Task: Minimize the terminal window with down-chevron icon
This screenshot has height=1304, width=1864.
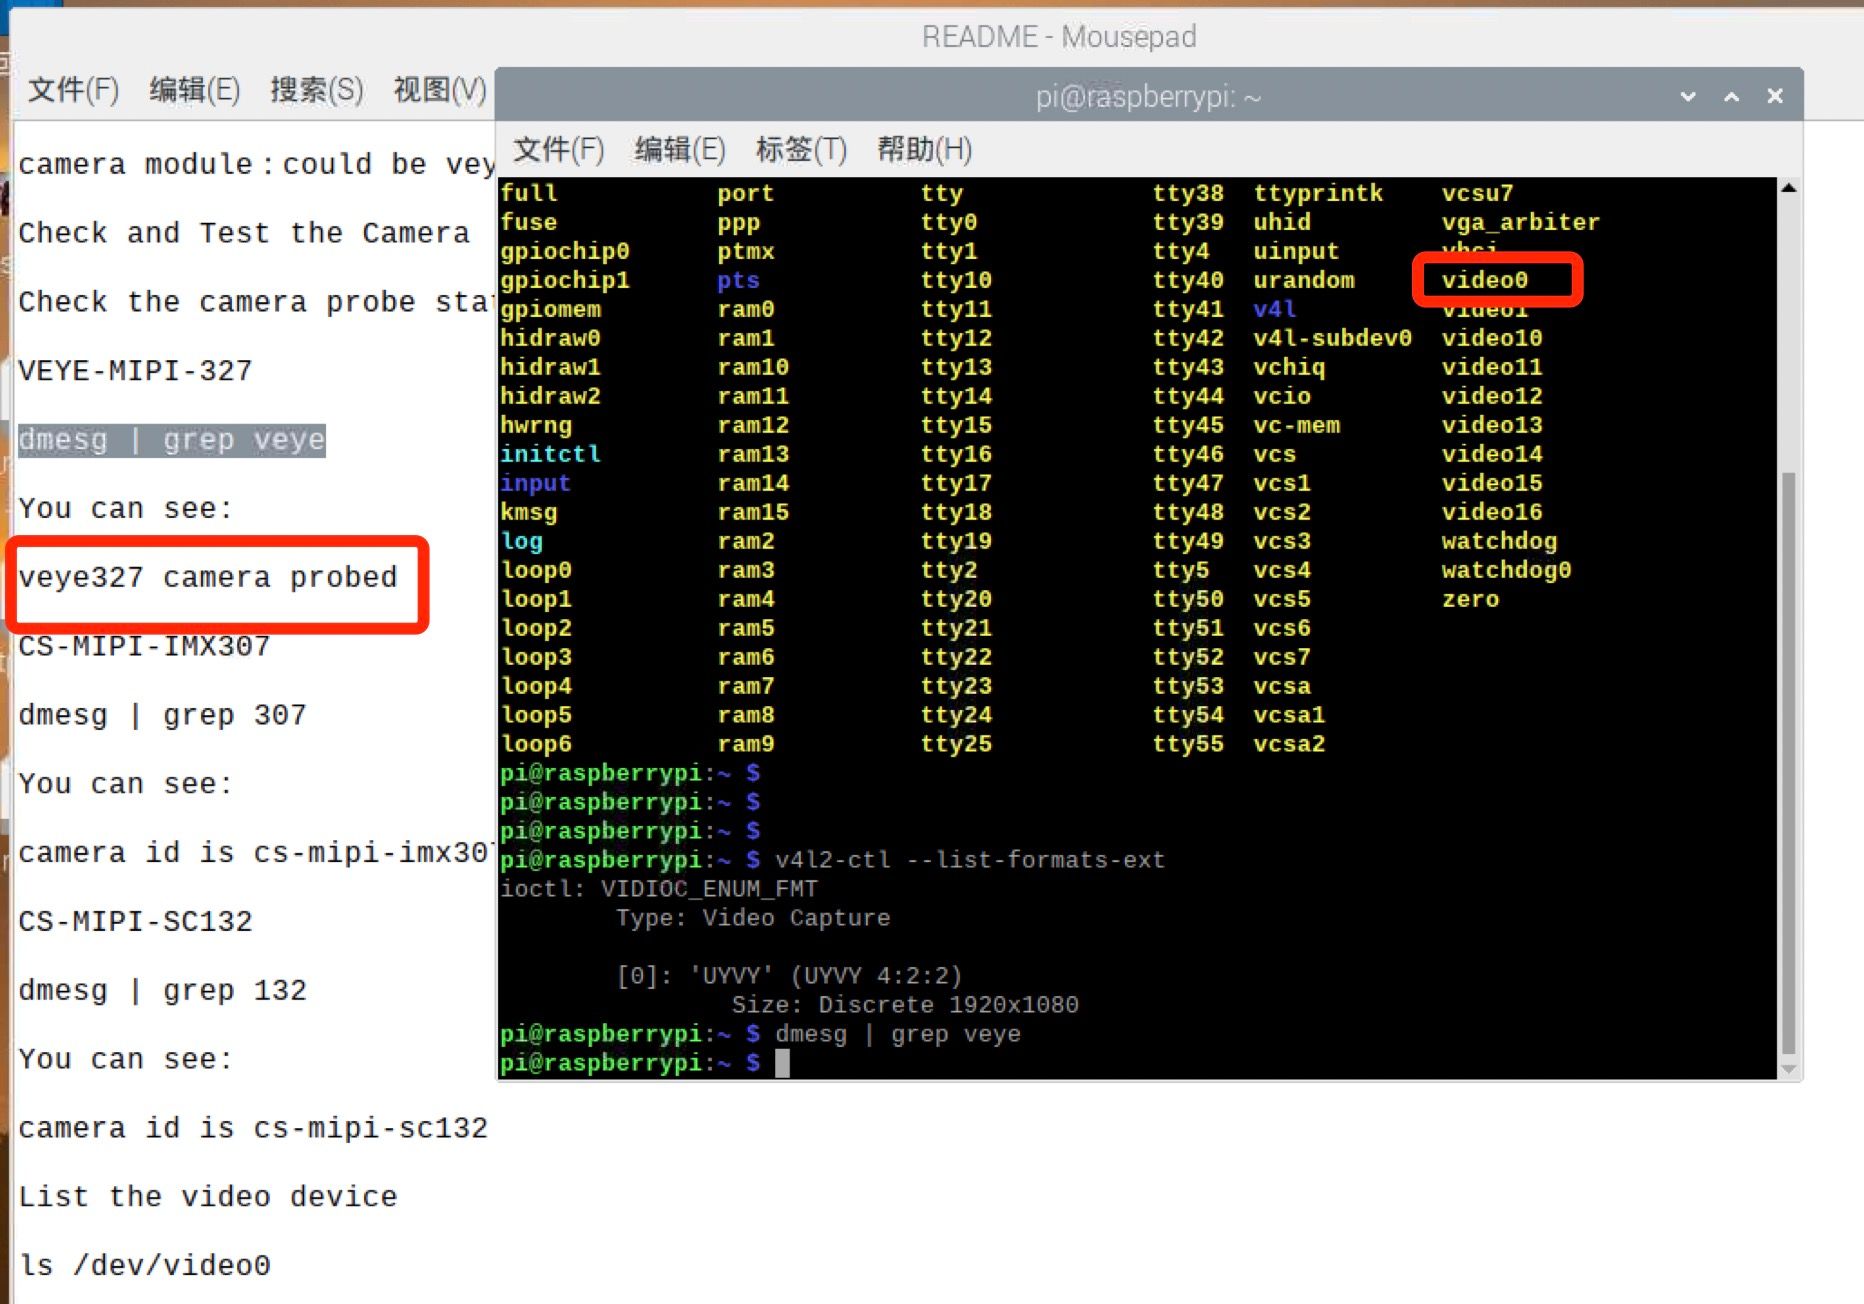Action: pos(1688,96)
